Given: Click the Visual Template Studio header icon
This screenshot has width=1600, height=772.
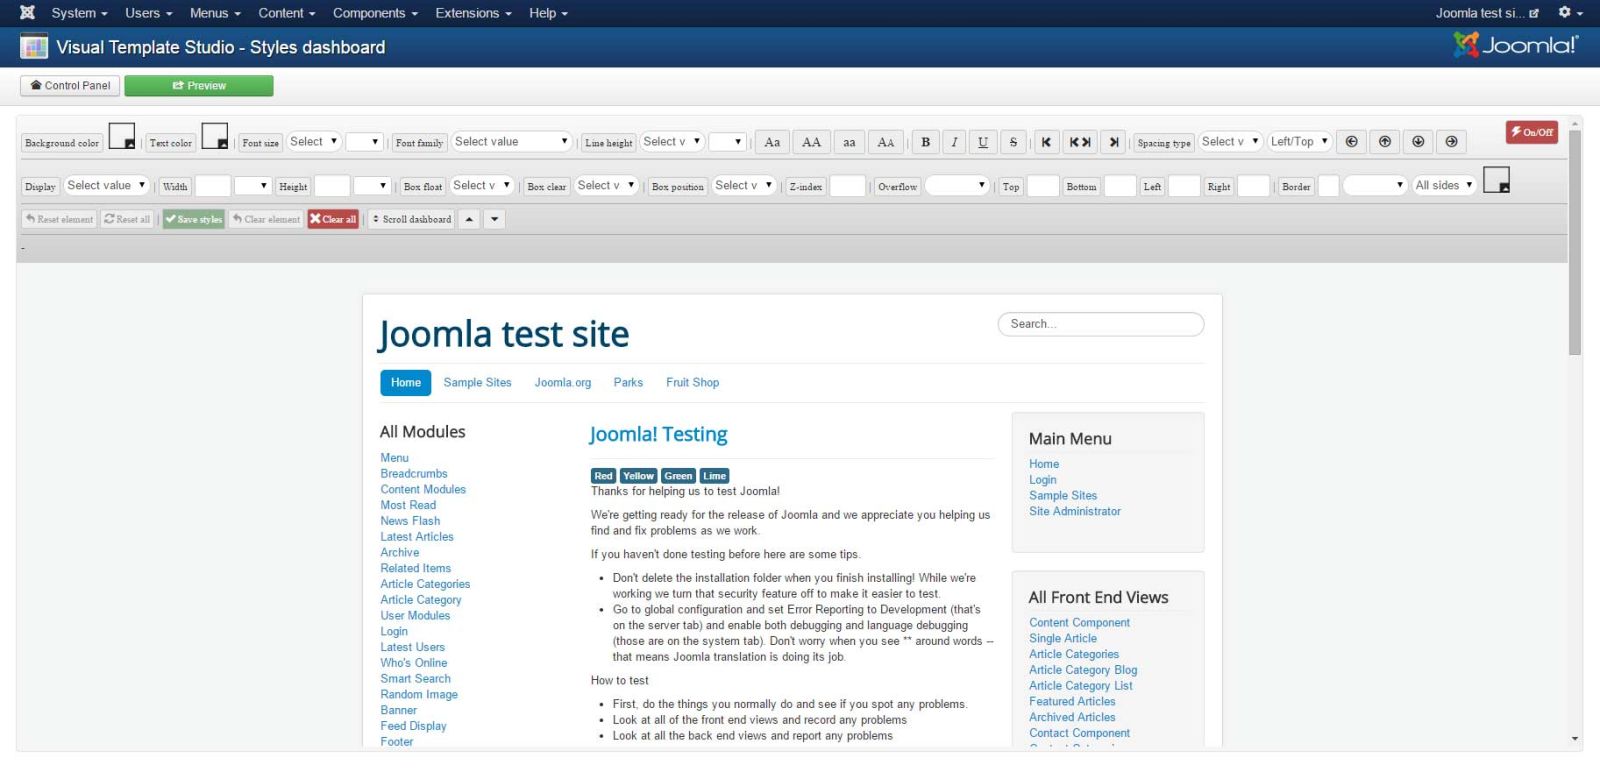Looking at the screenshot, I should click(34, 47).
